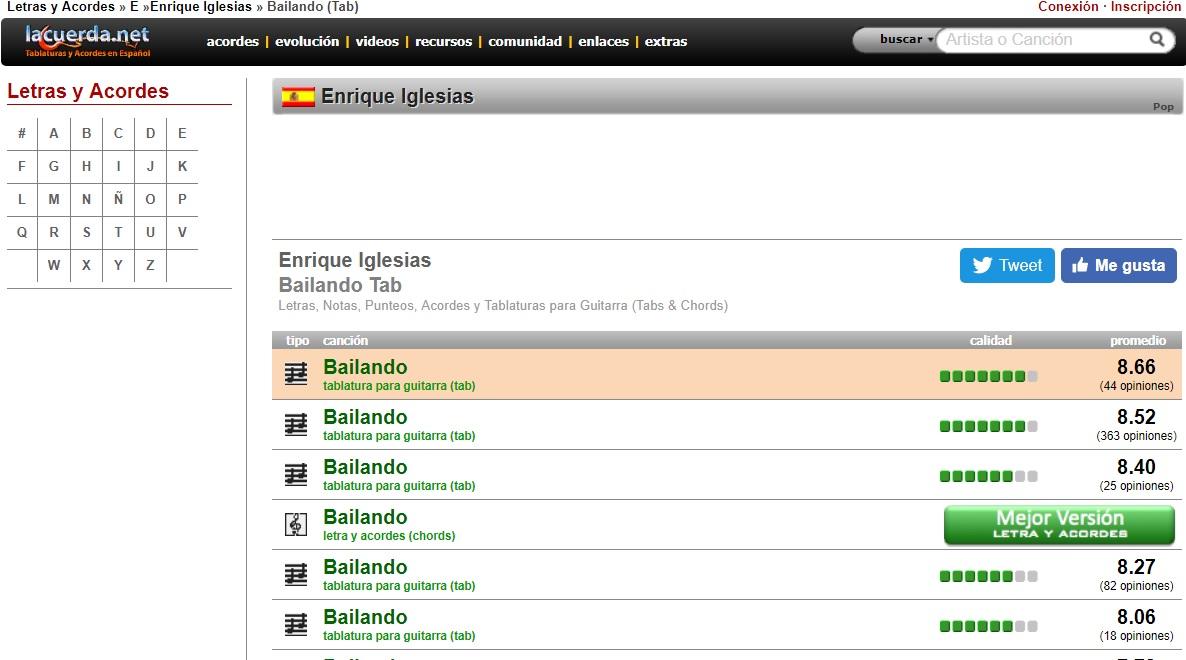
Task: Open the Inscripción link
Action: coord(1146,7)
